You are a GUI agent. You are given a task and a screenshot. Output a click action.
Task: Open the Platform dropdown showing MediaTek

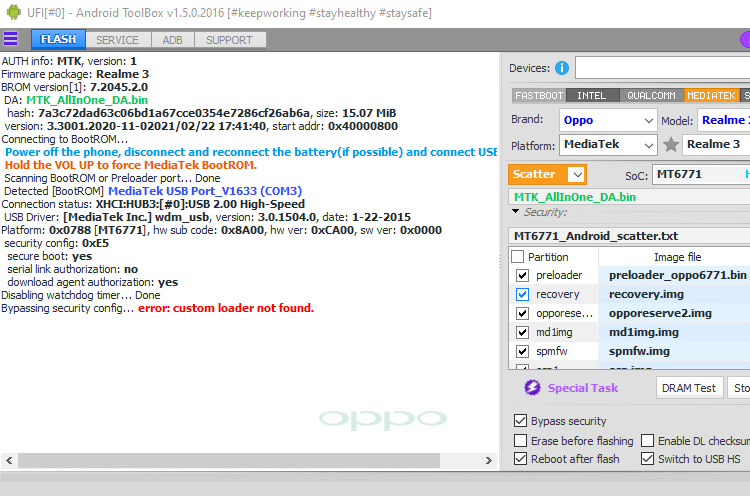[x=607, y=144]
